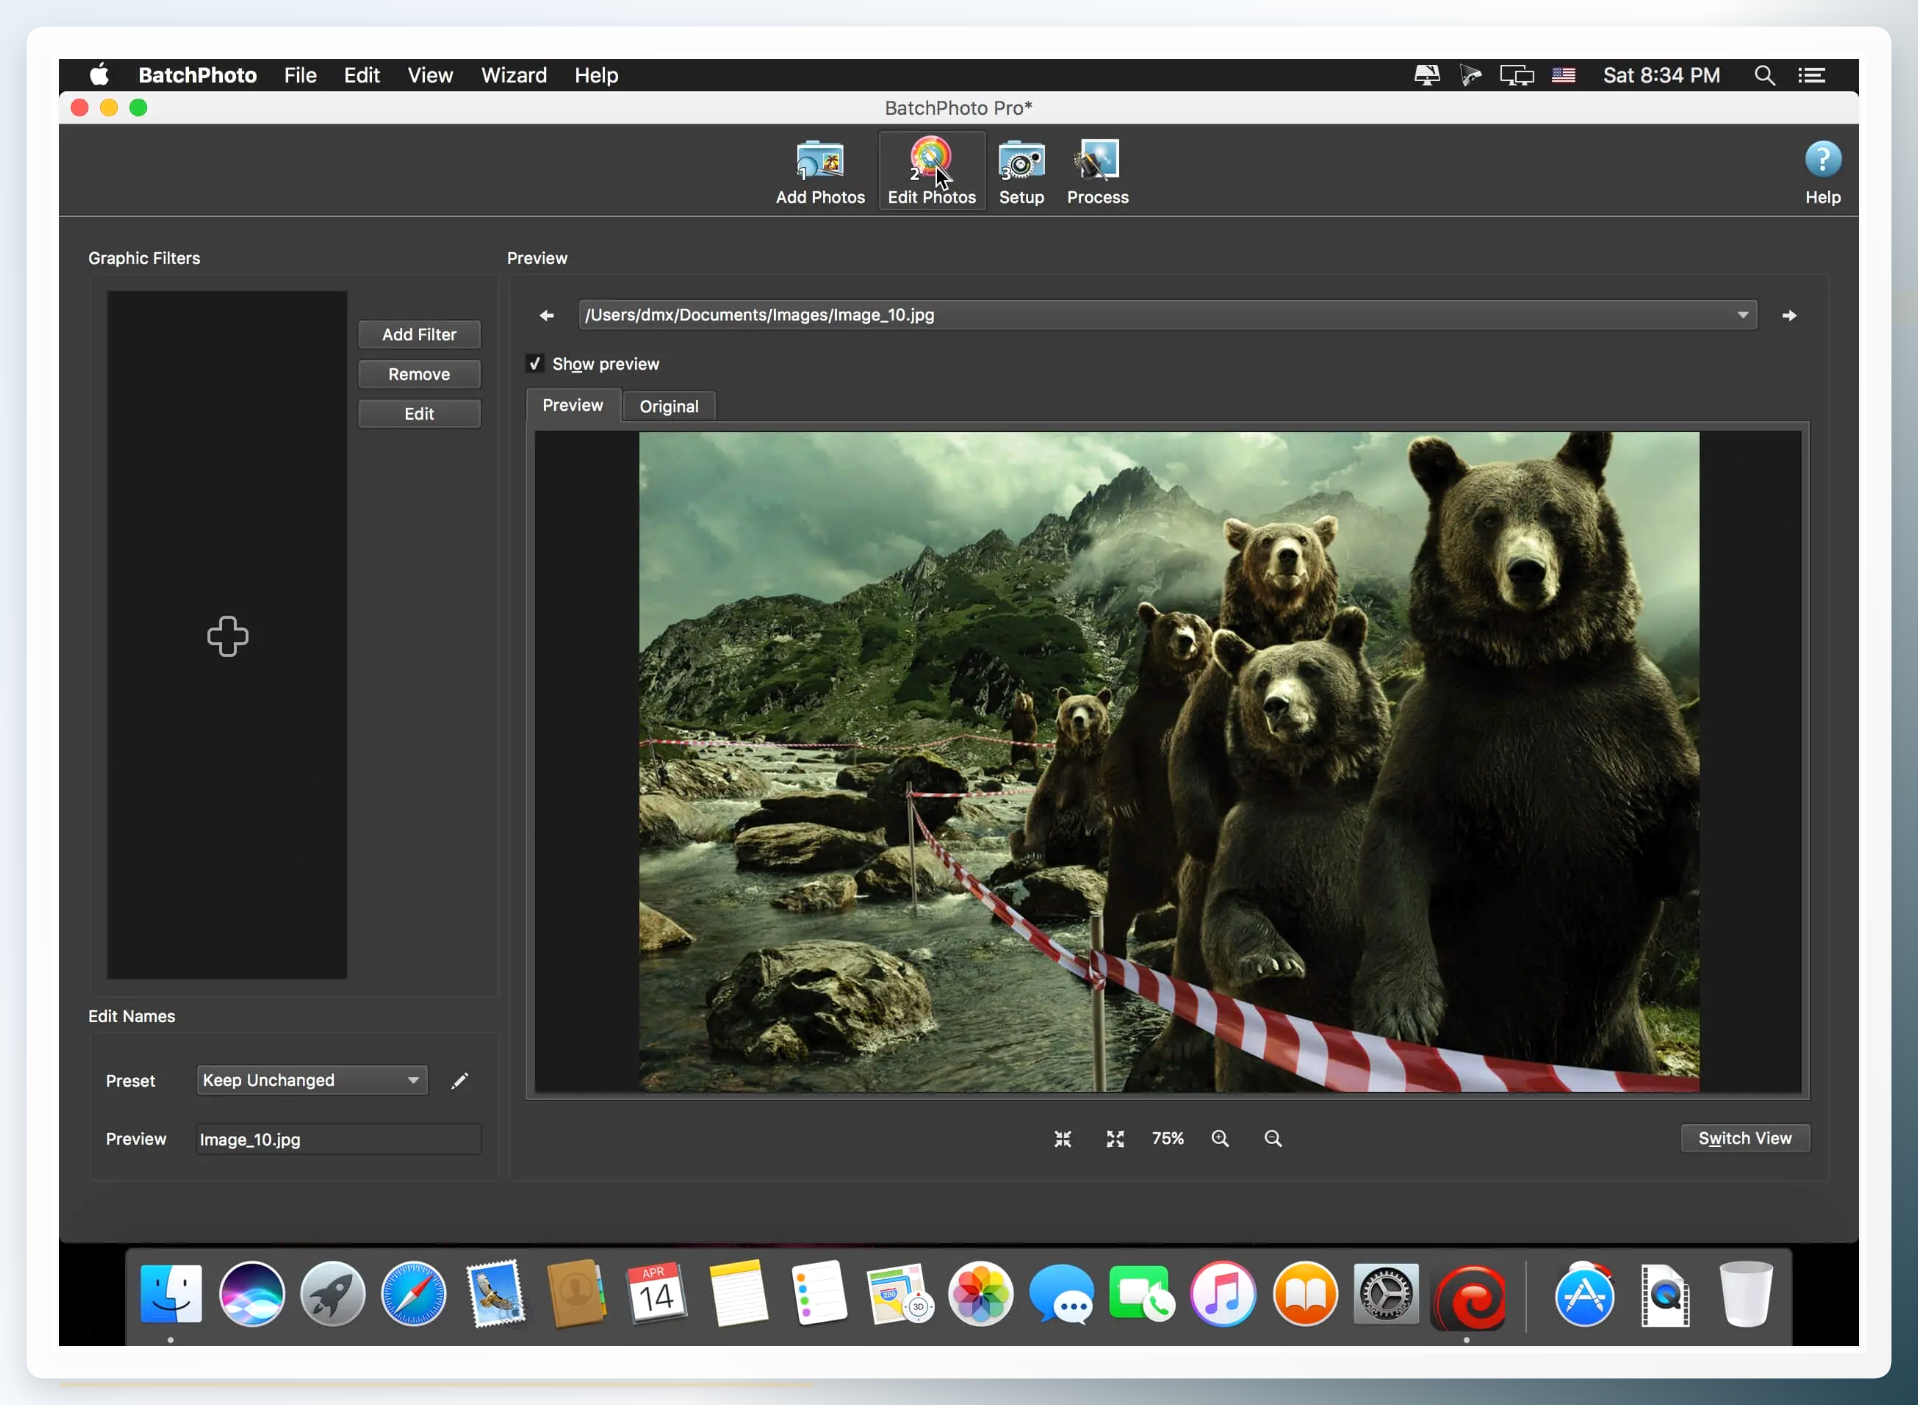Edit preset using the pencil icon
This screenshot has width=1918, height=1405.
pyautogui.click(x=459, y=1080)
